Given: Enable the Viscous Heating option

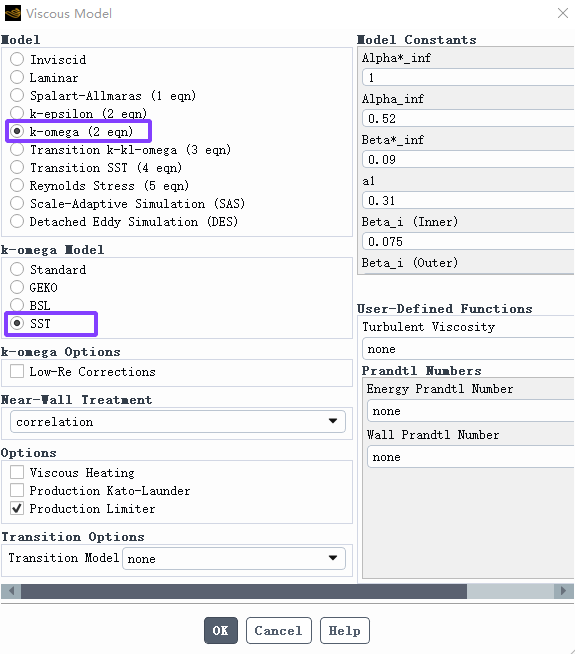Looking at the screenshot, I should point(17,472).
